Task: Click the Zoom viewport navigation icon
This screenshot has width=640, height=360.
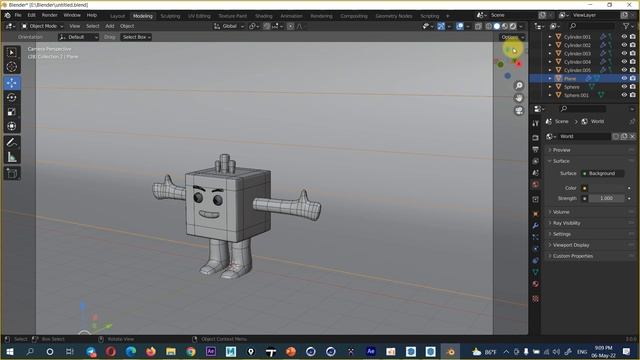Action: point(519,85)
